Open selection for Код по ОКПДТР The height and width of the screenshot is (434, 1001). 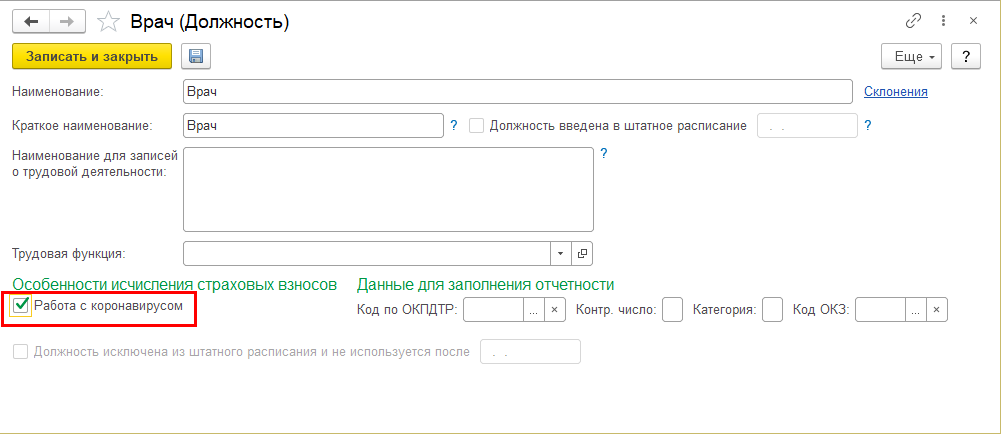pyautogui.click(x=534, y=310)
